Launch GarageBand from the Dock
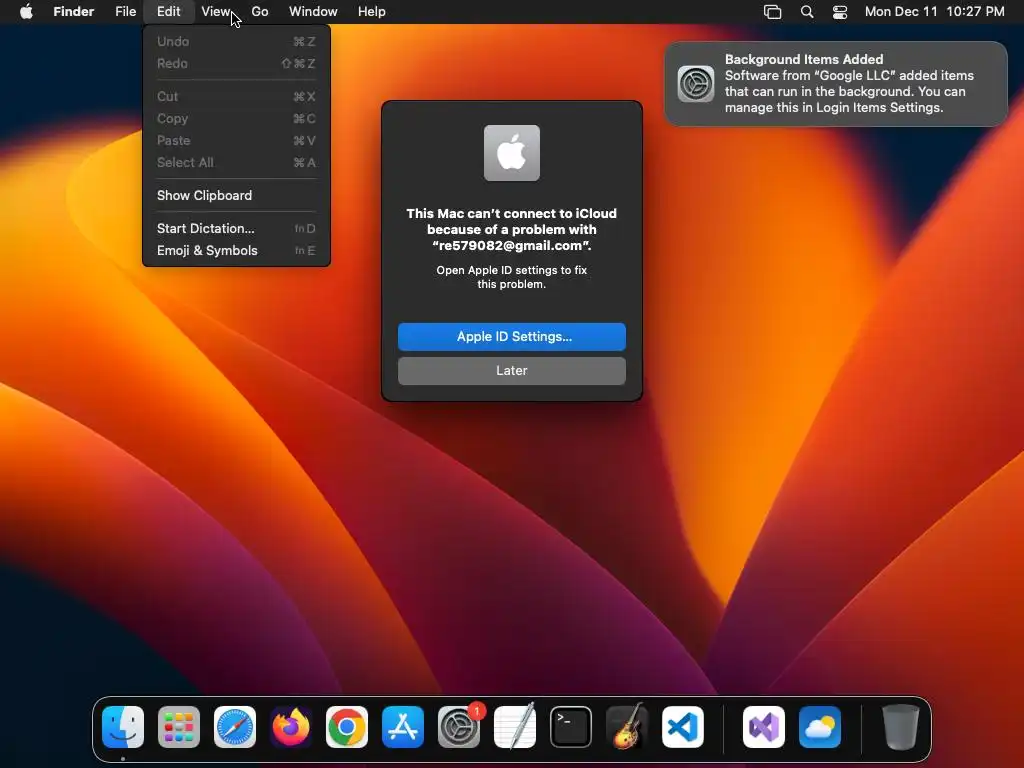The image size is (1024, 768). click(627, 727)
